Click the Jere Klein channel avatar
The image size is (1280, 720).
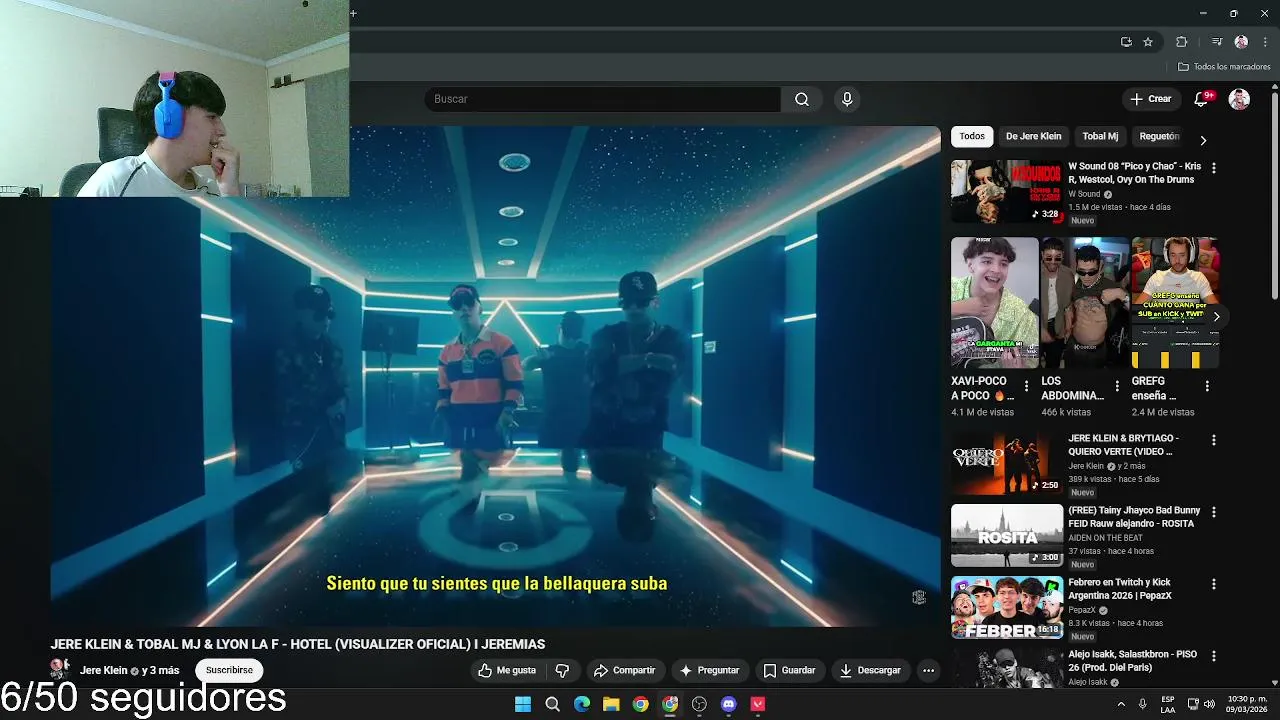60,669
